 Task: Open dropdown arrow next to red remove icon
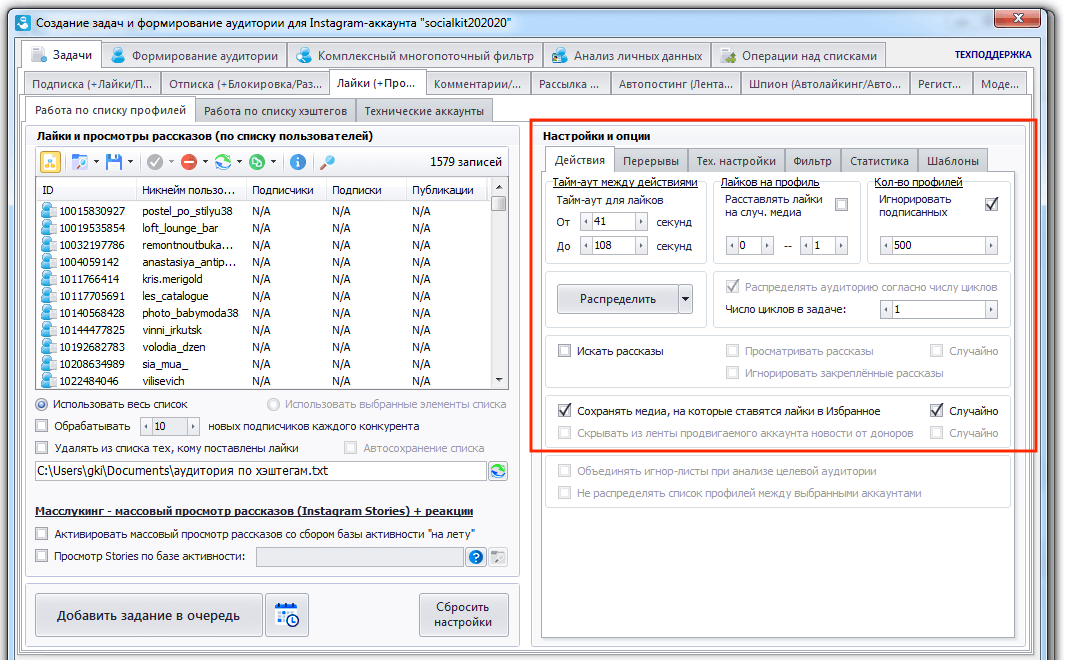click(x=205, y=162)
